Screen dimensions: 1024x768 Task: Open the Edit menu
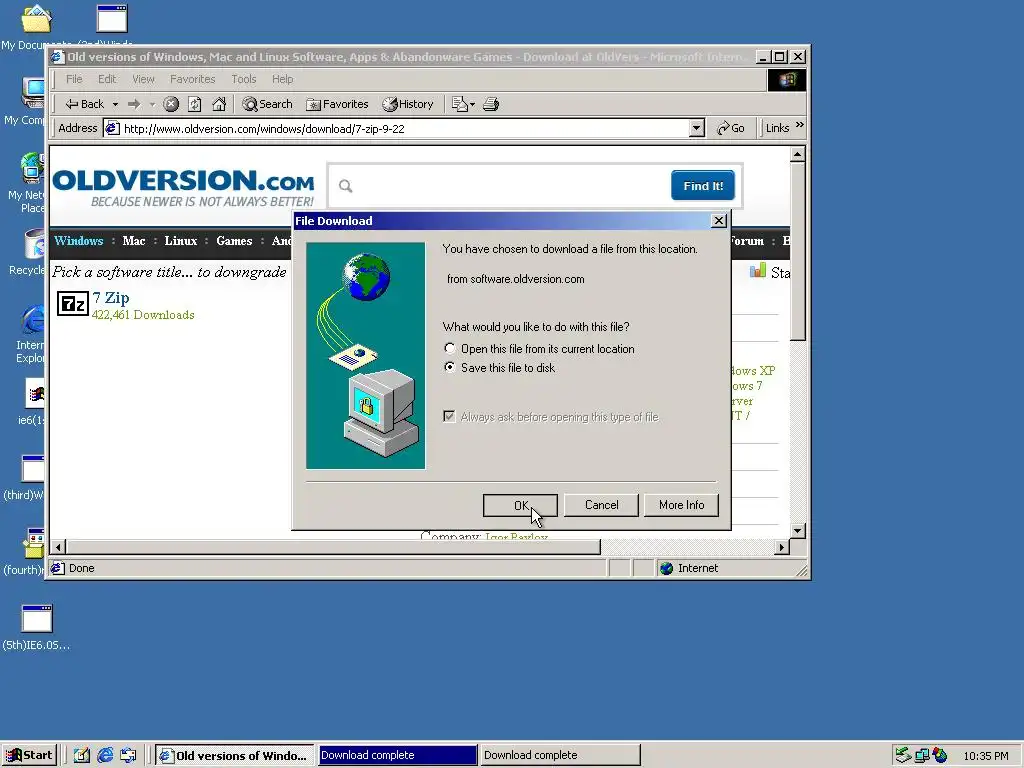tap(107, 79)
